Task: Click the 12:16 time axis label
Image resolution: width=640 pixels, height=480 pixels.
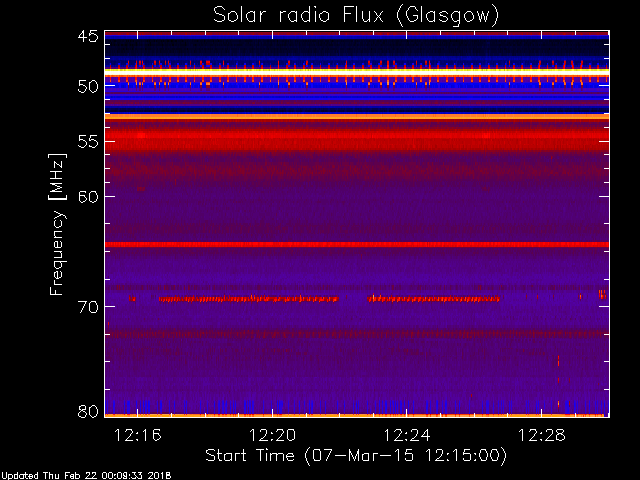Action: (x=138, y=435)
